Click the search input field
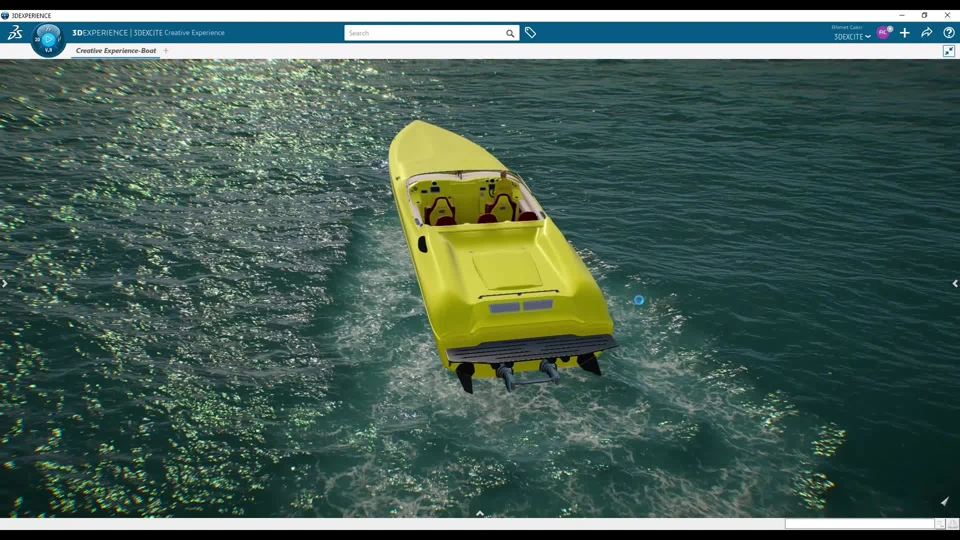 (425, 33)
